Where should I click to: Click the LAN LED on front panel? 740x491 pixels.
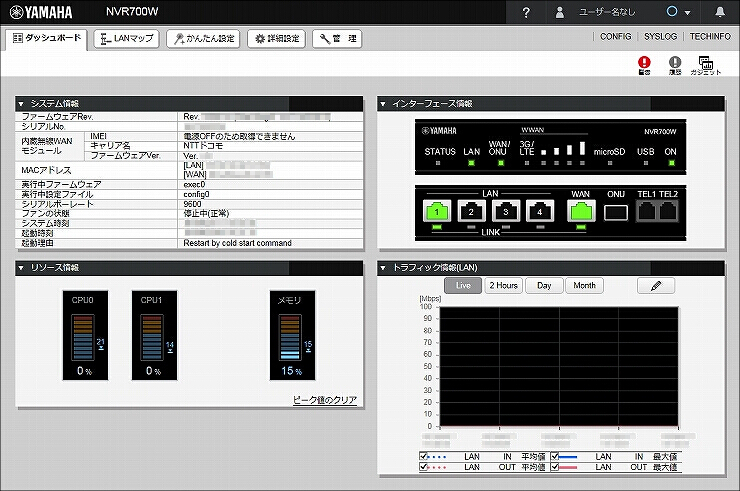point(471,163)
